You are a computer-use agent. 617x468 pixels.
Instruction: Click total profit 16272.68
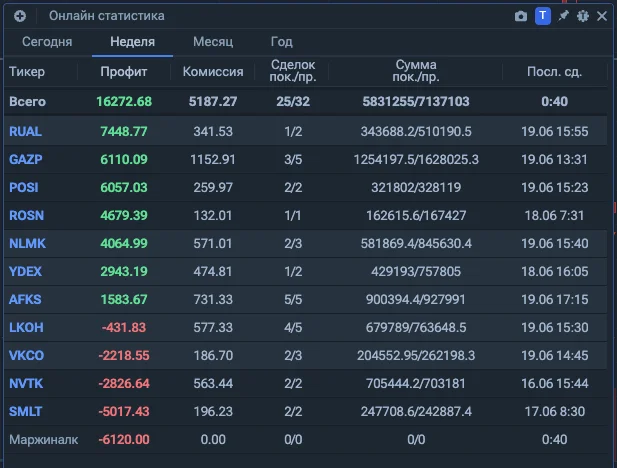(124, 102)
